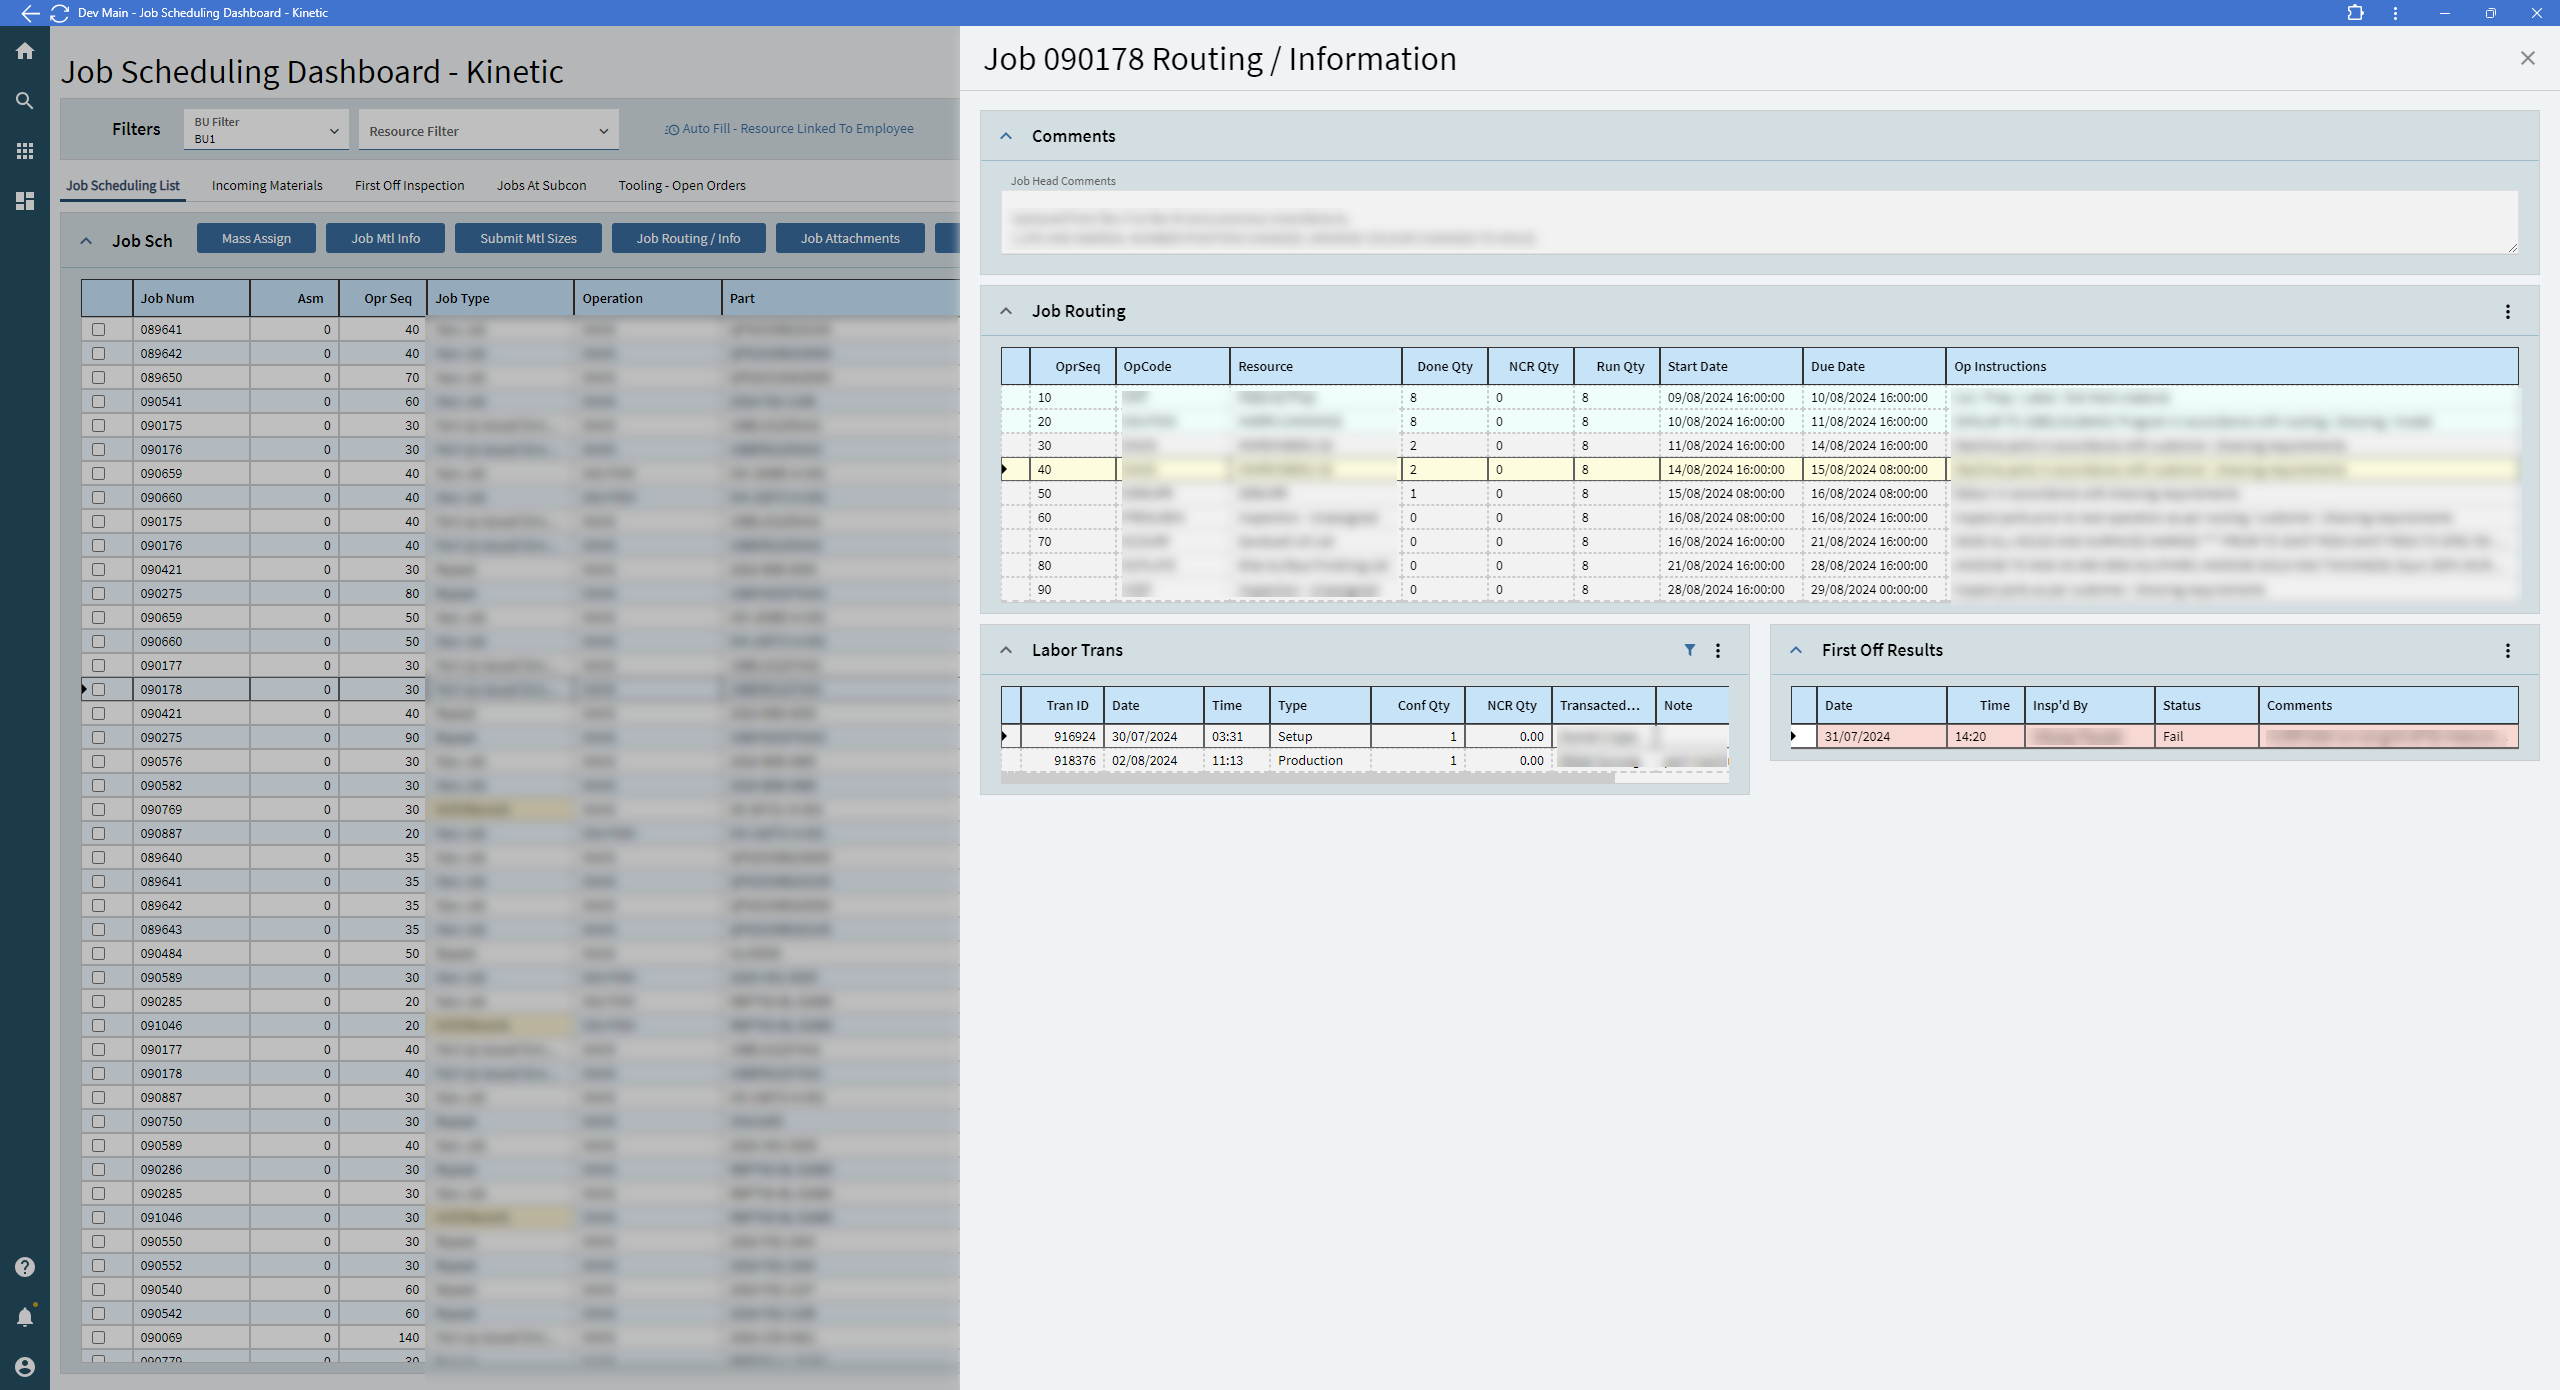Image resolution: width=2560 pixels, height=1390 pixels.
Task: Tick the checkbox for job 090484
Action: click(x=98, y=953)
